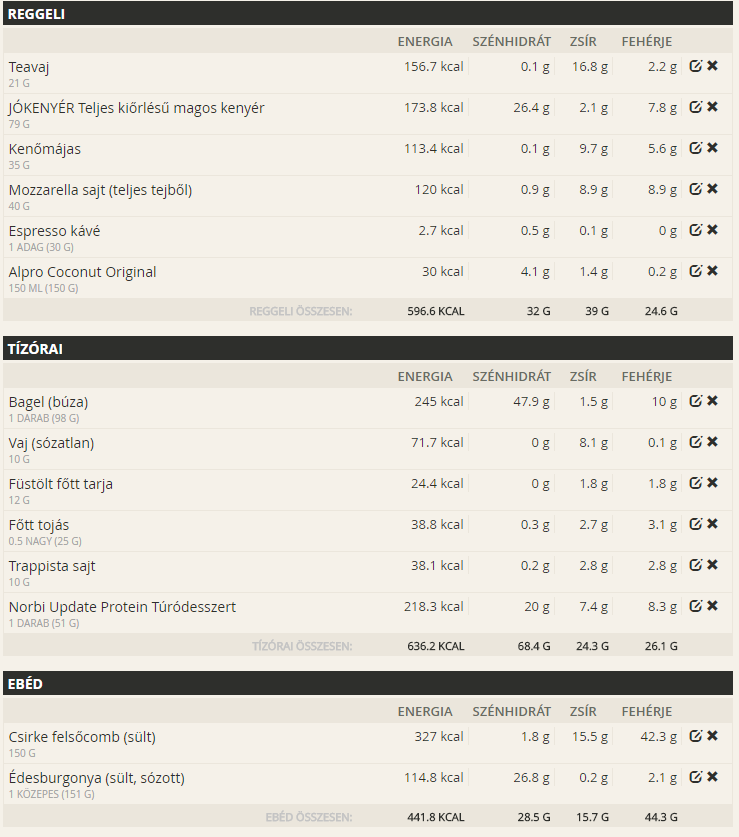Image resolution: width=739 pixels, height=837 pixels.
Task: Edit the Trappista sajt entry
Action: pos(695,565)
